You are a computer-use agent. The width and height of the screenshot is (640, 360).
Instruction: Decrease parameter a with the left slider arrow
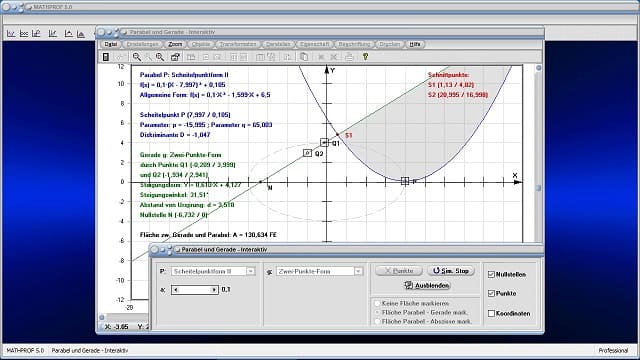[x=176, y=290]
